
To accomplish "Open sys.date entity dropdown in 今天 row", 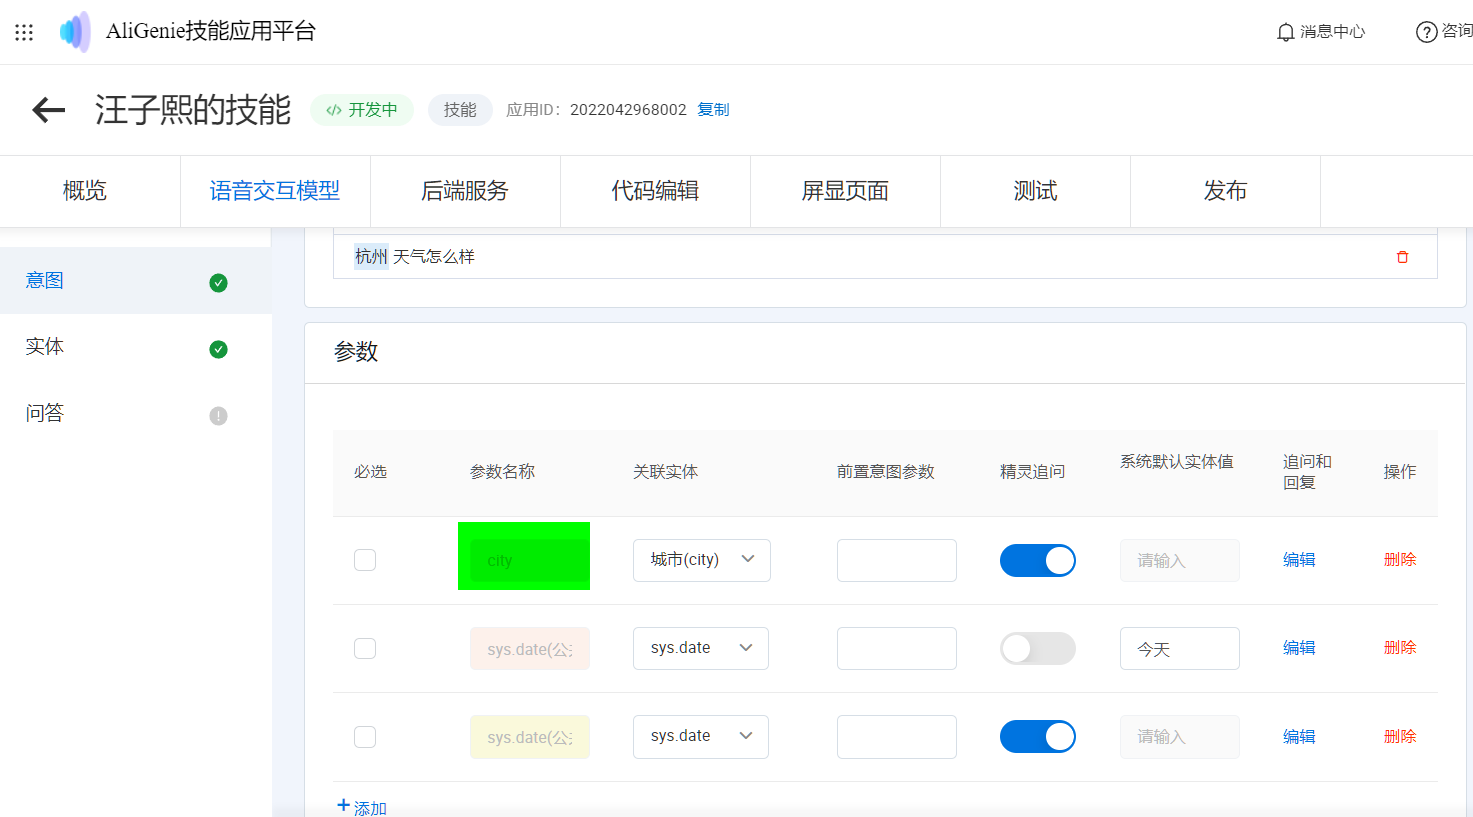I will 701,648.
